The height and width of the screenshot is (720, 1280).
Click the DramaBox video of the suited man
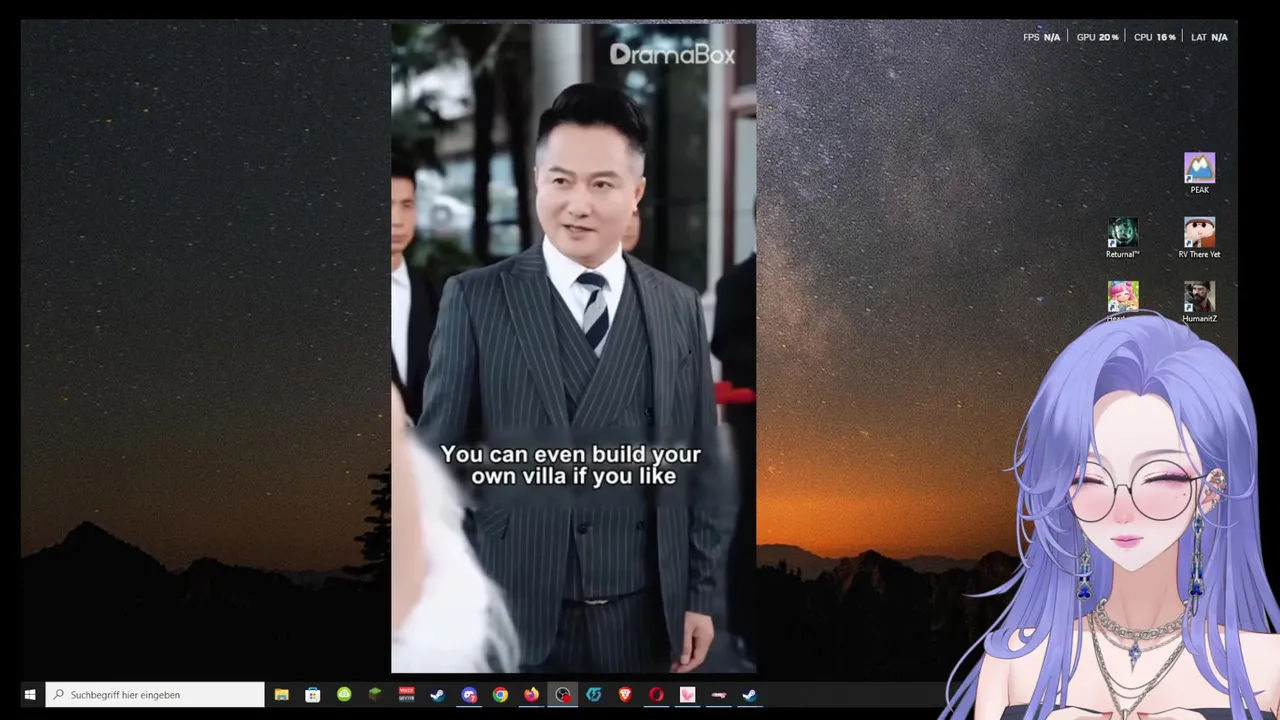pyautogui.click(x=573, y=348)
